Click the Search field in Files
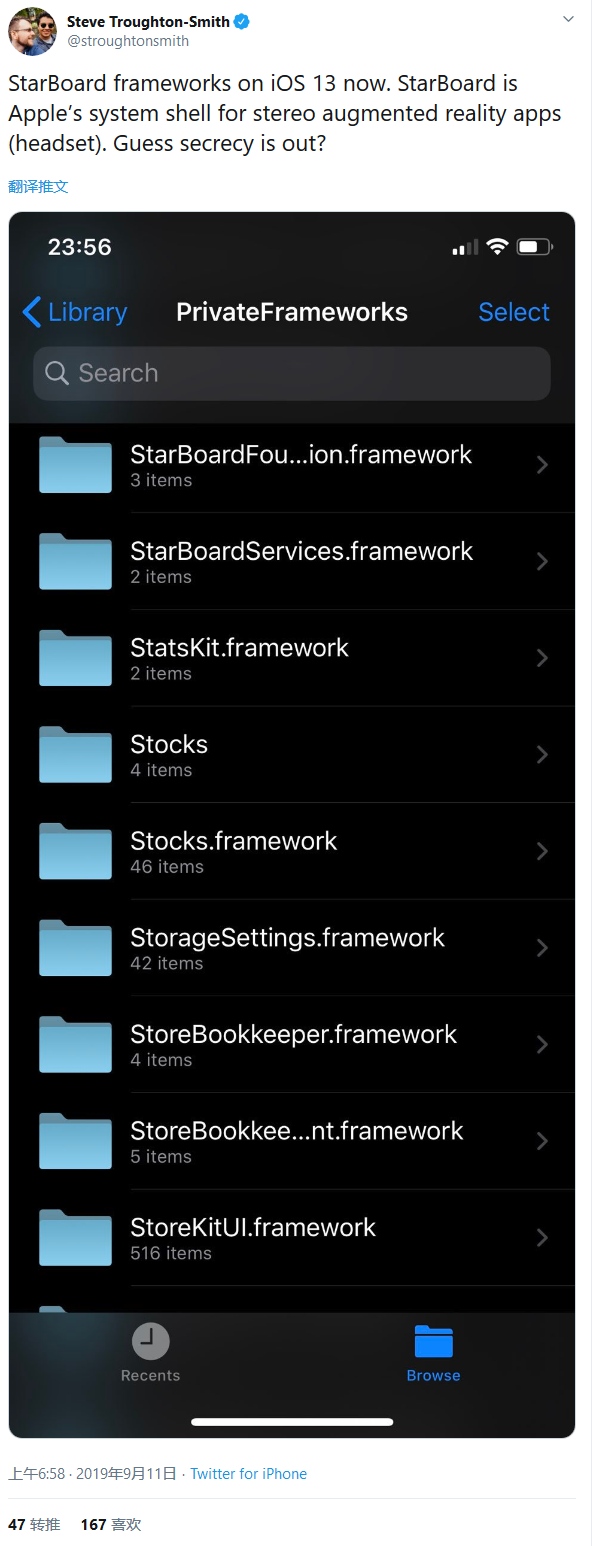The image size is (594, 1546). (x=292, y=373)
